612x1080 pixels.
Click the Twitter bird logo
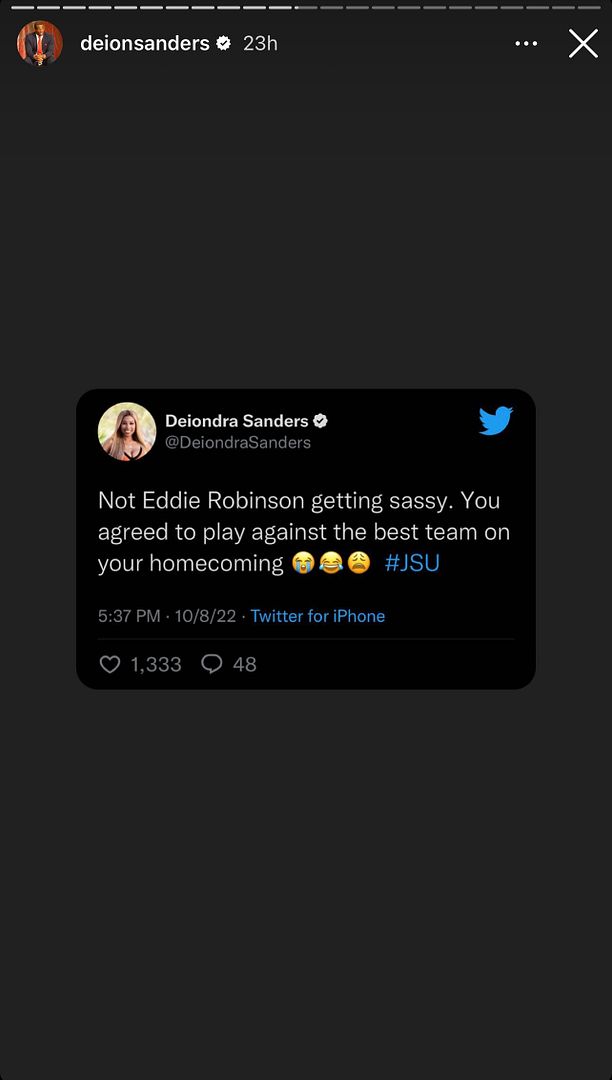click(x=496, y=421)
